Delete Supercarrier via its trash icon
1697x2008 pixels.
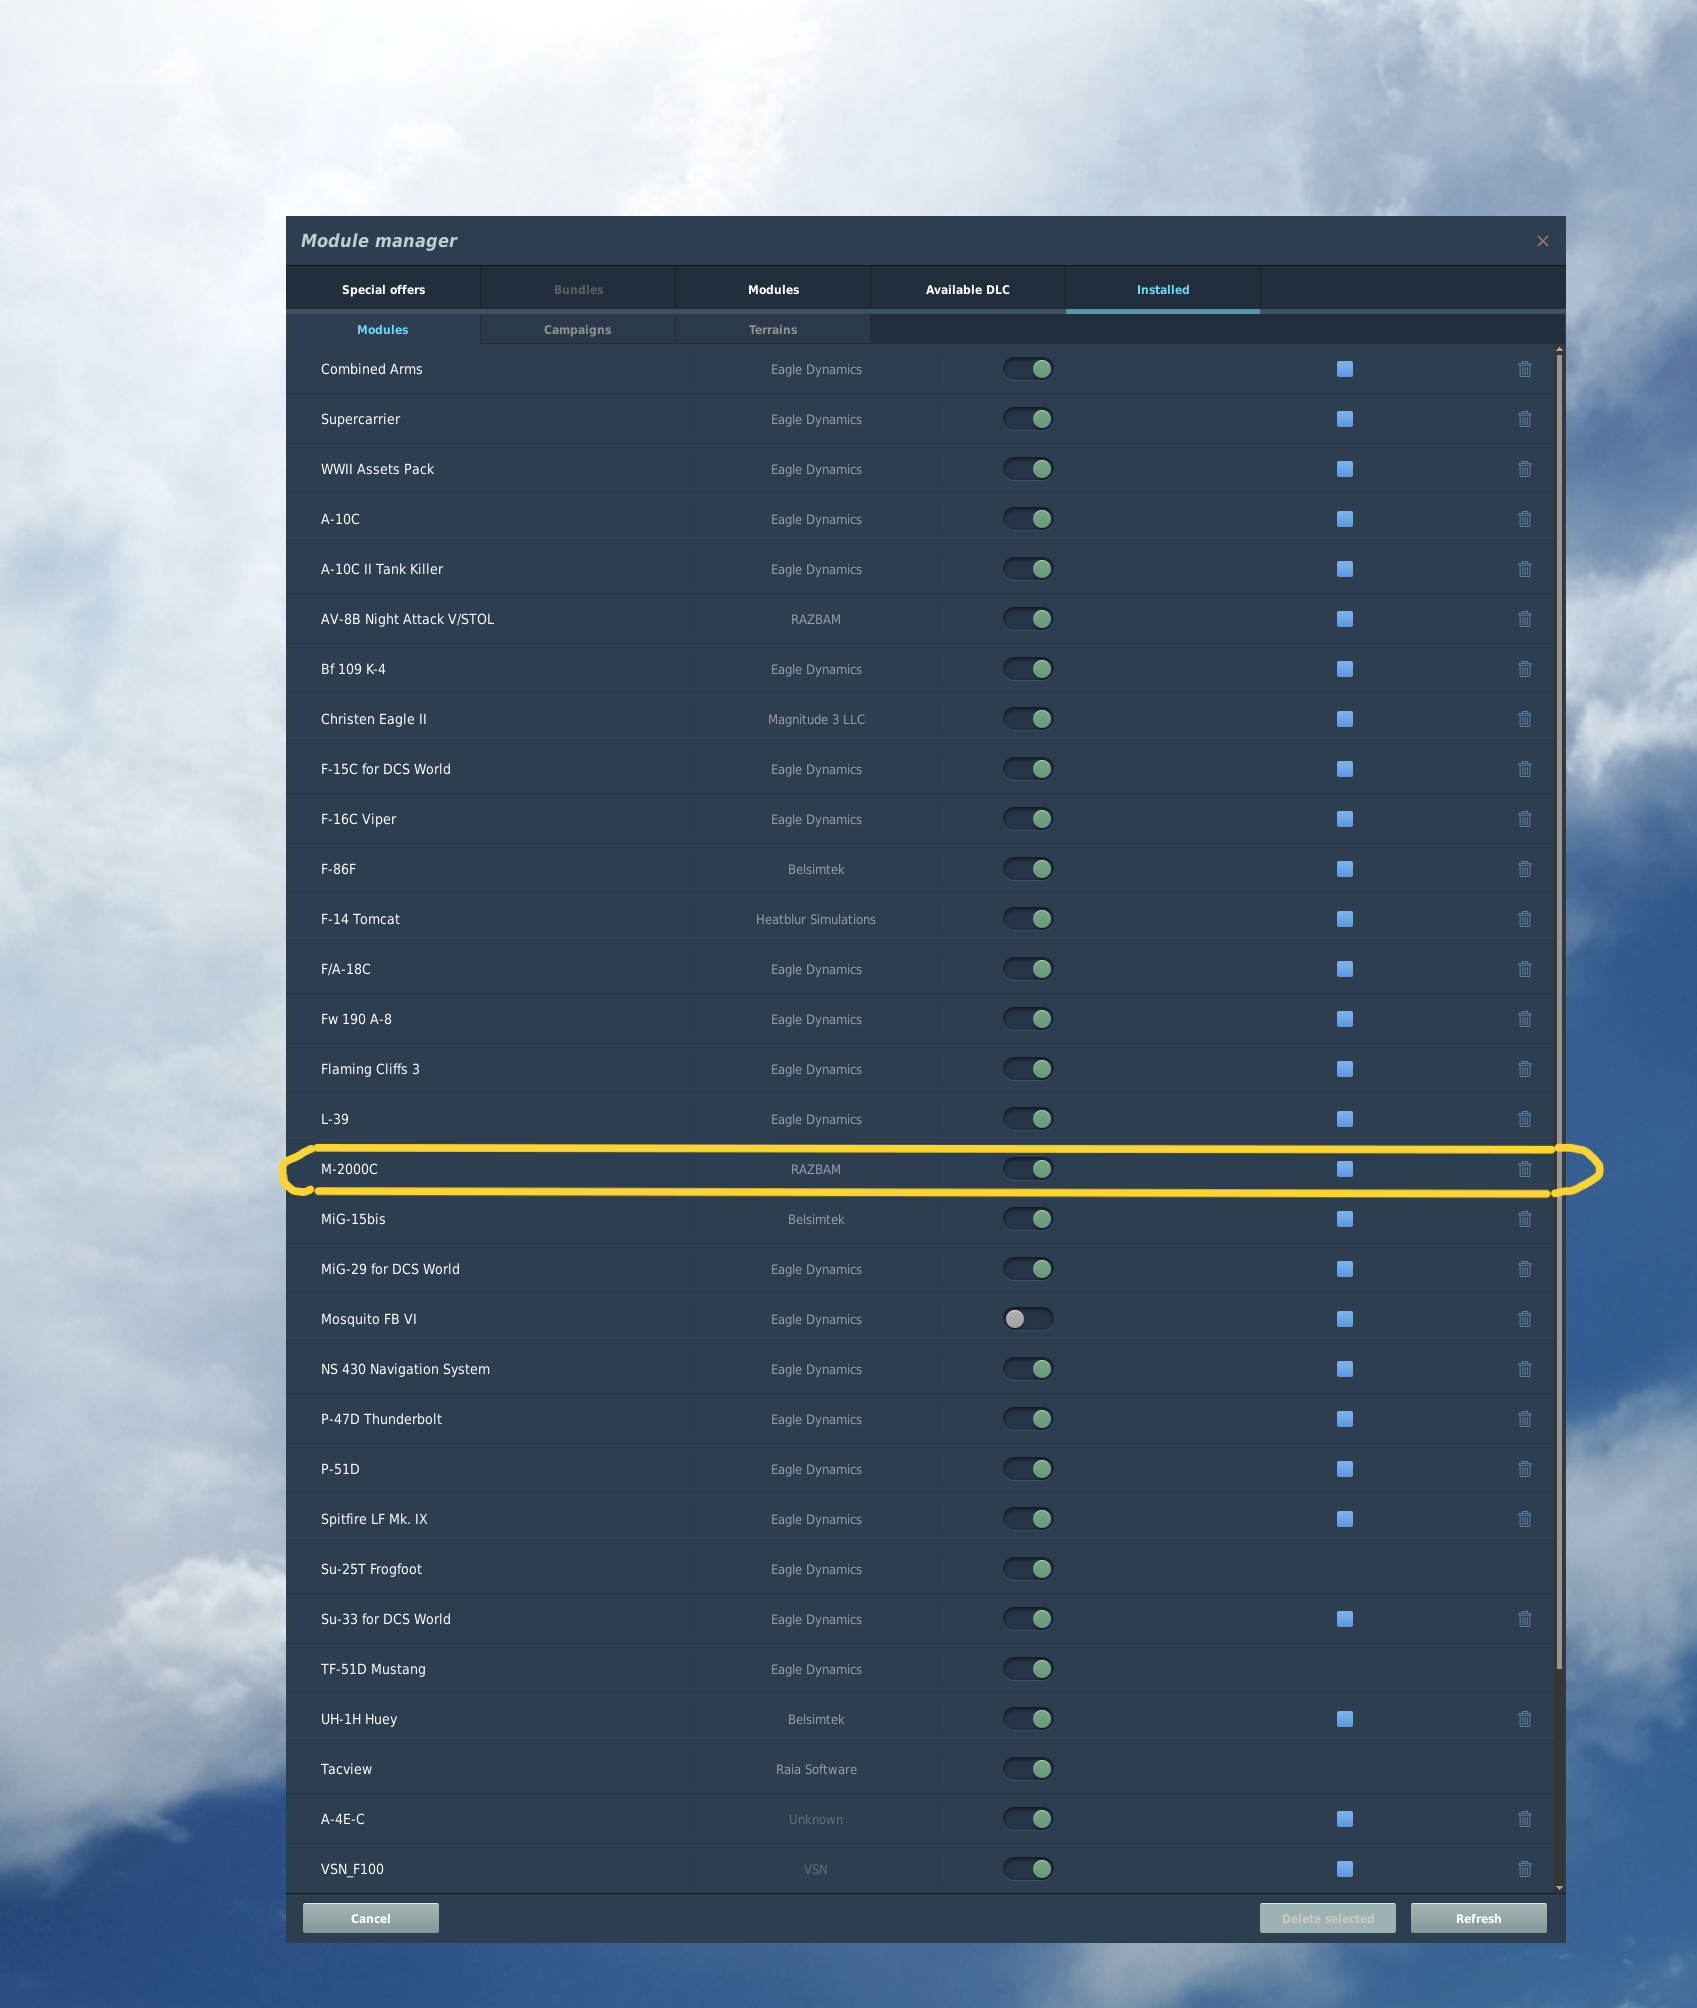click(1524, 419)
